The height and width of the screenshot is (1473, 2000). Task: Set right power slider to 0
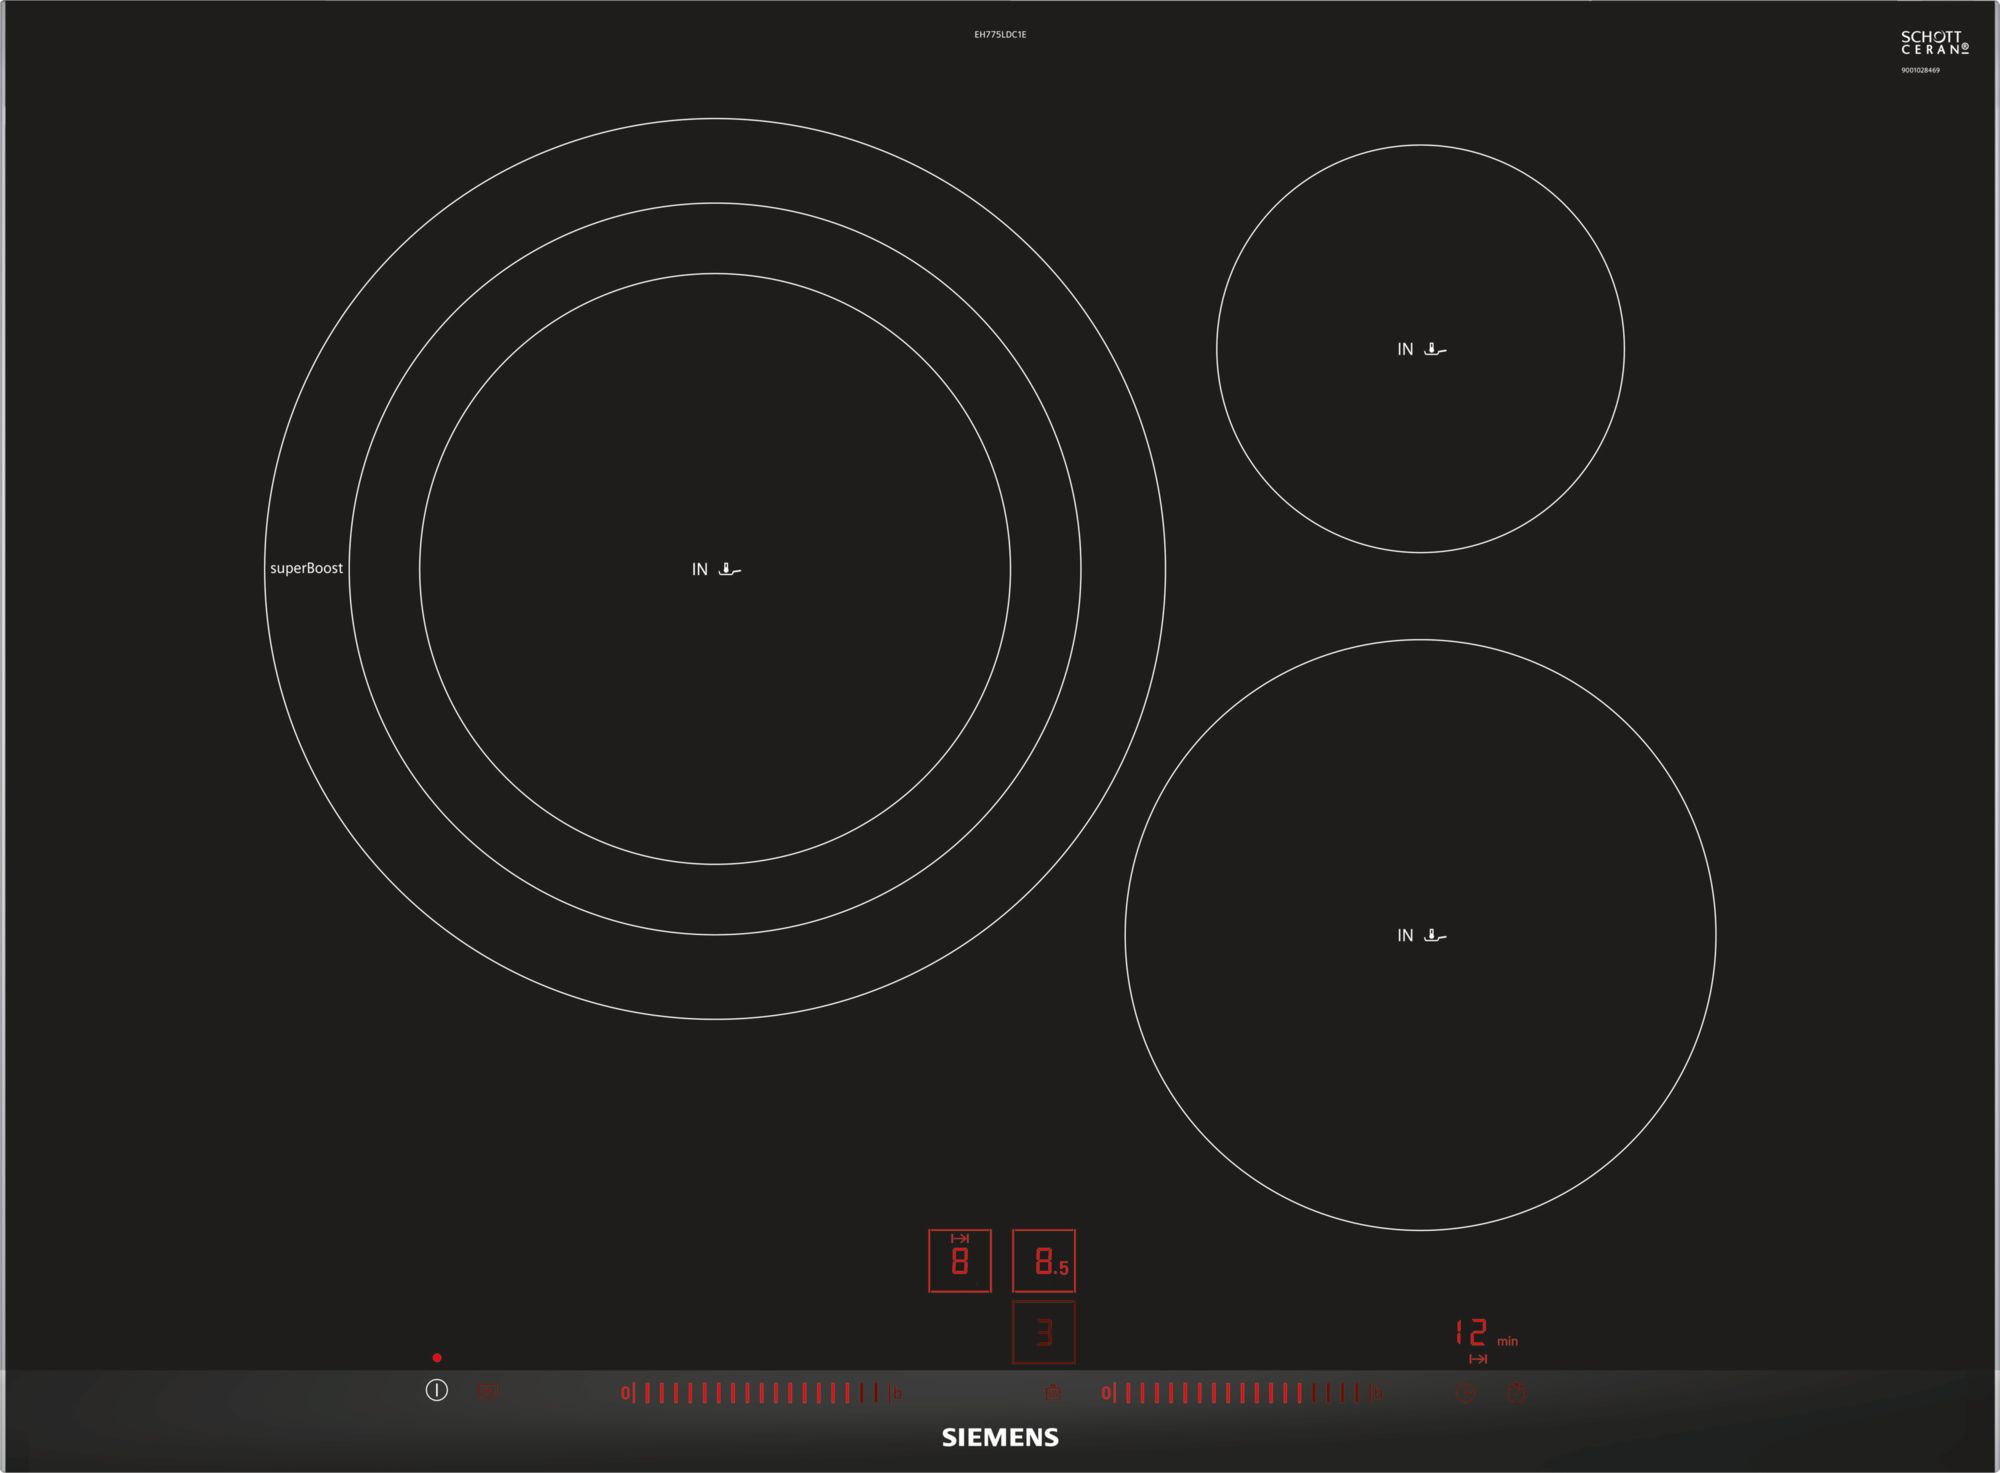click(1106, 1392)
